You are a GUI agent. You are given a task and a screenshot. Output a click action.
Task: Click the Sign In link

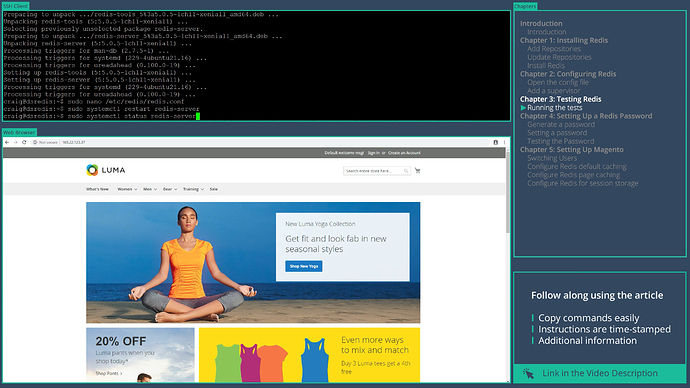[373, 153]
